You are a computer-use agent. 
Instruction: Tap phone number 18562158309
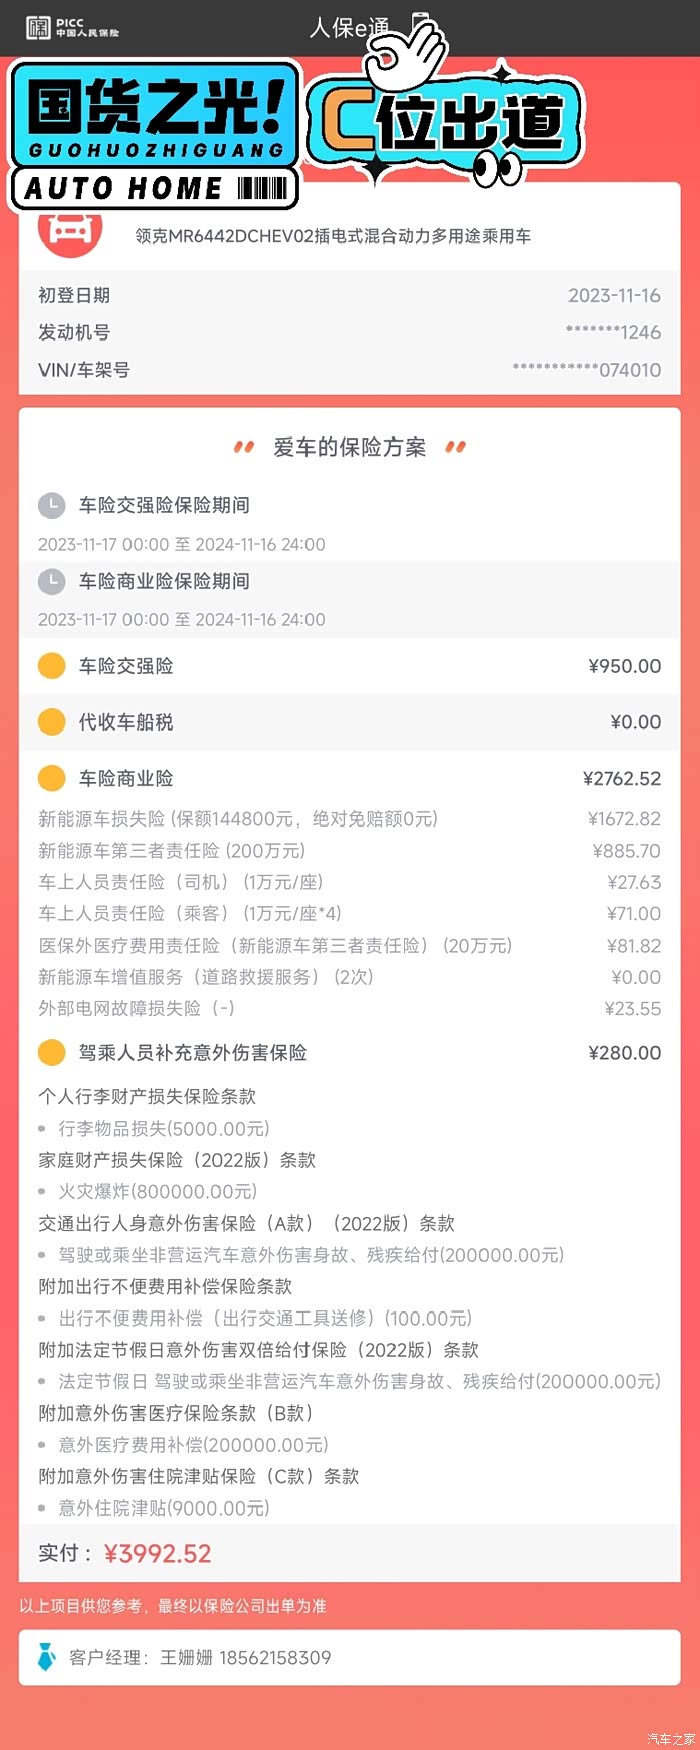[275, 1657]
